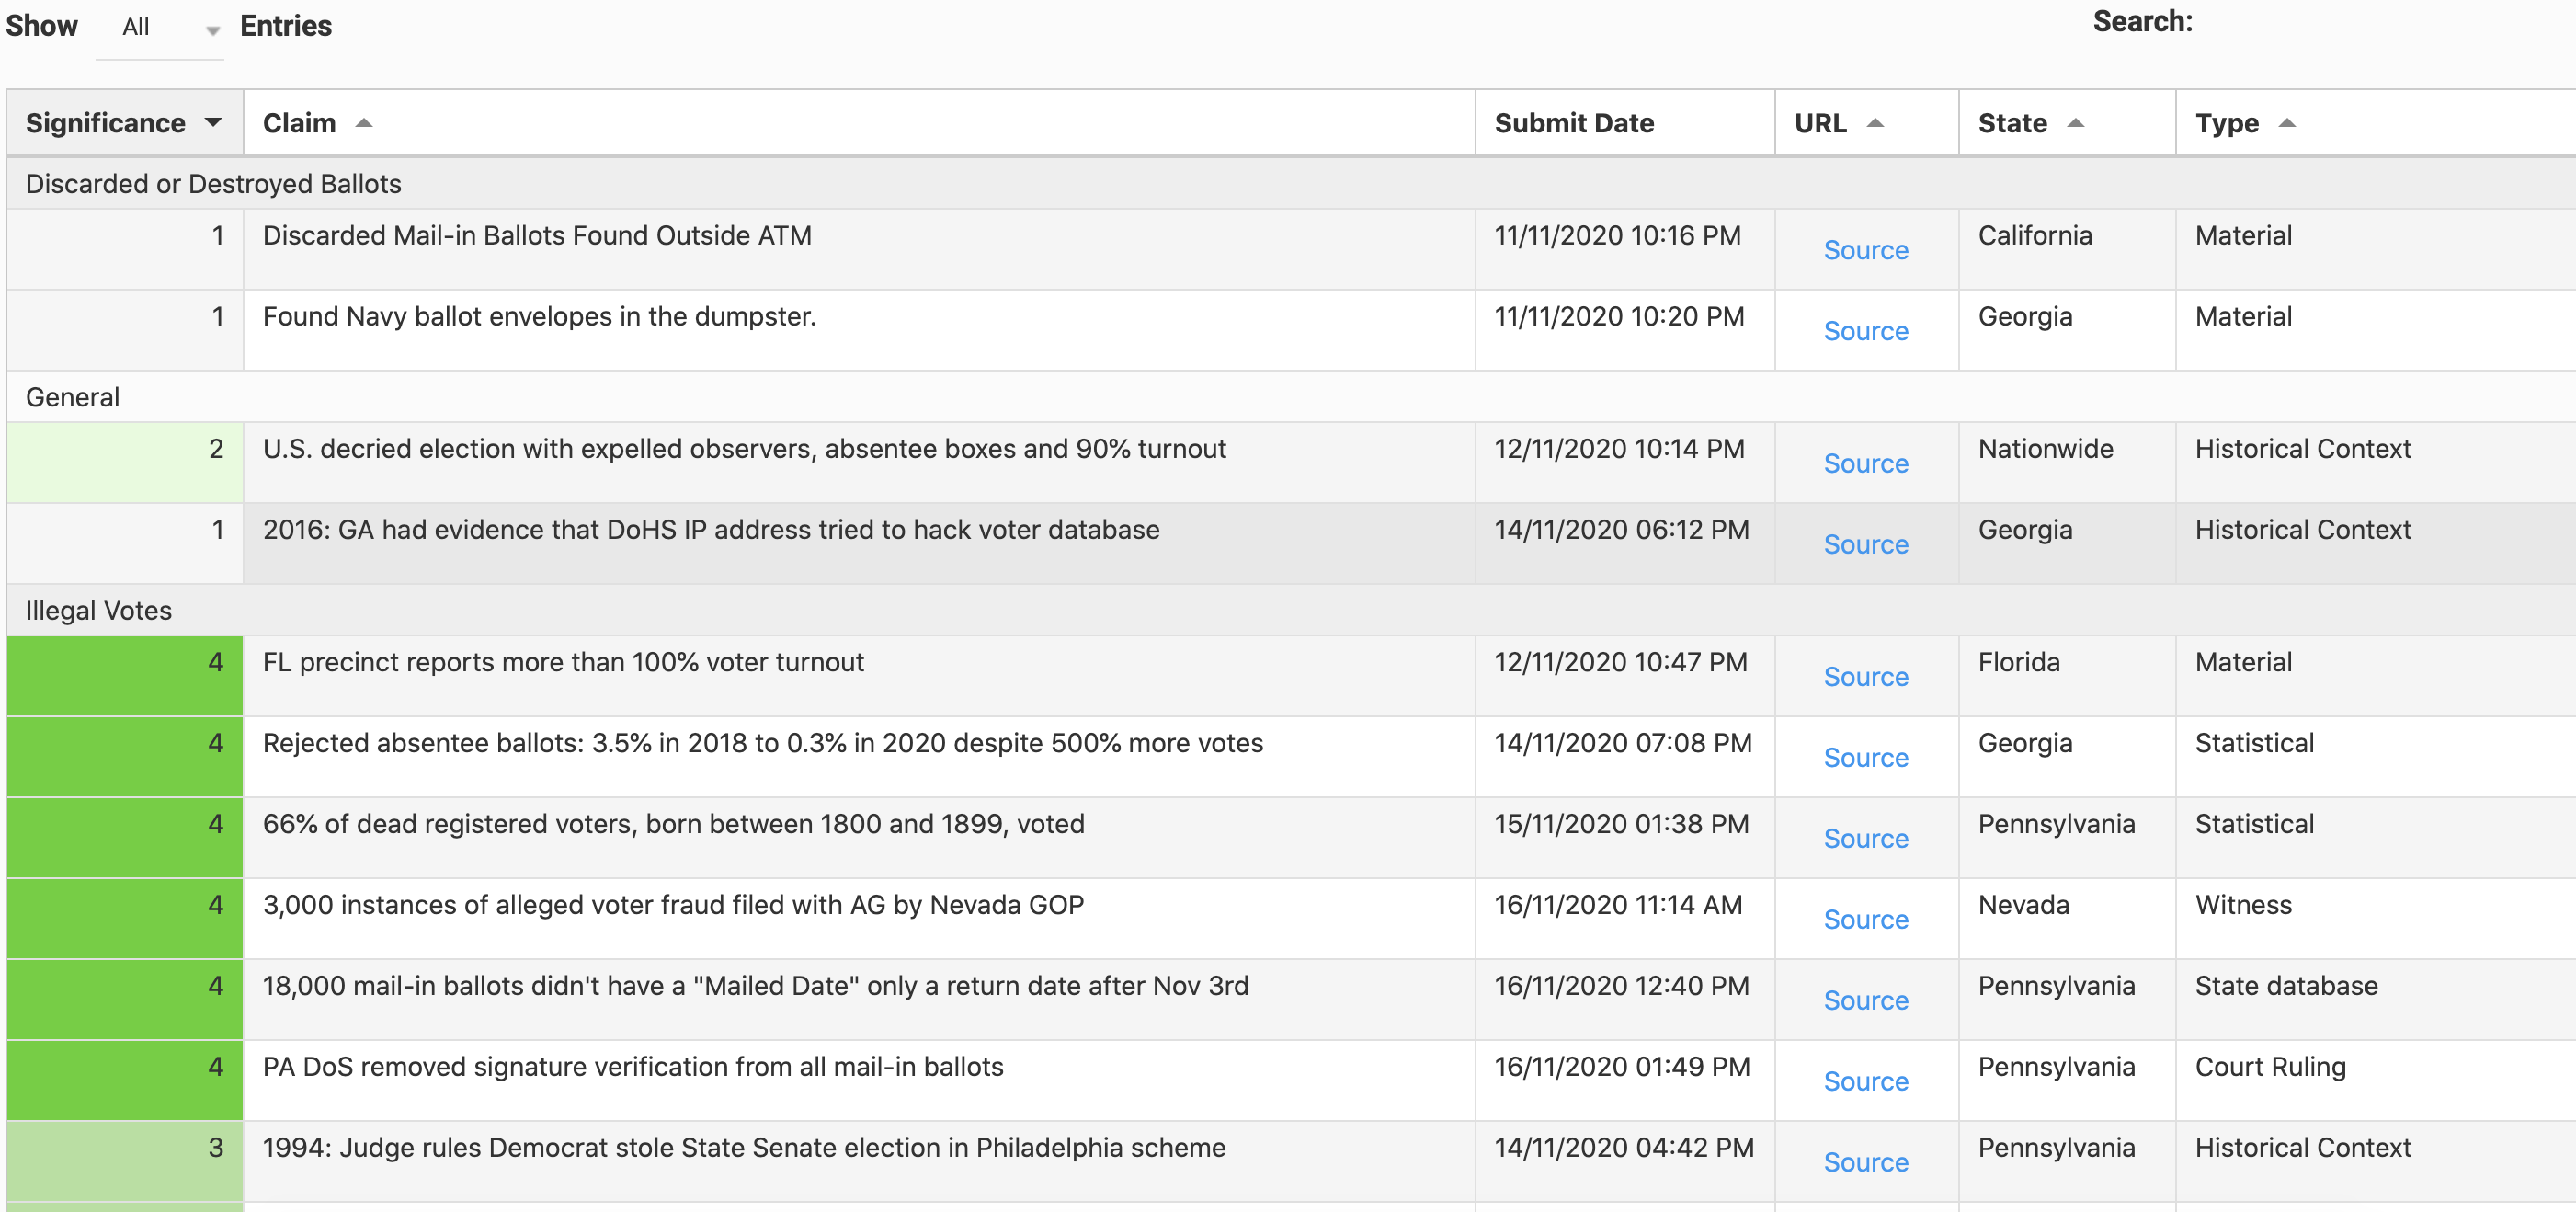Click significance cell 2 in U.S. decried row
The height and width of the screenshot is (1212, 2576).
pos(124,462)
